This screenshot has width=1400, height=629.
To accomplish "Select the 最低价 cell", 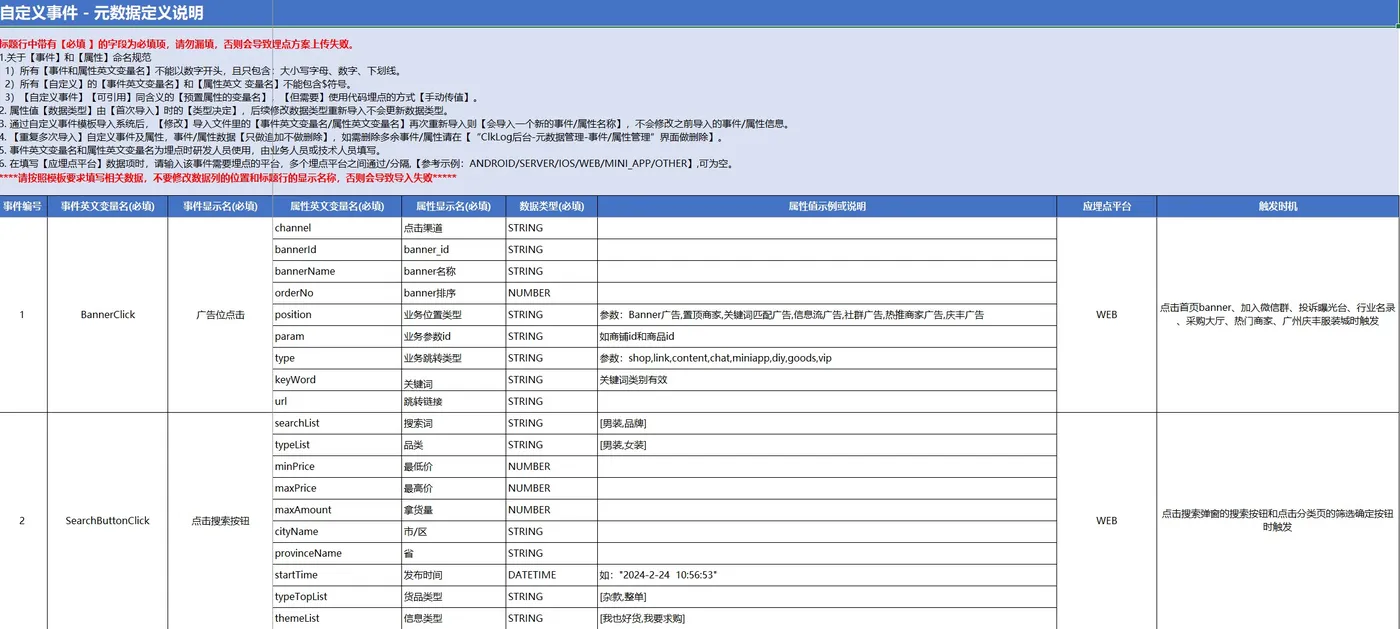I will pyautogui.click(x=453, y=467).
